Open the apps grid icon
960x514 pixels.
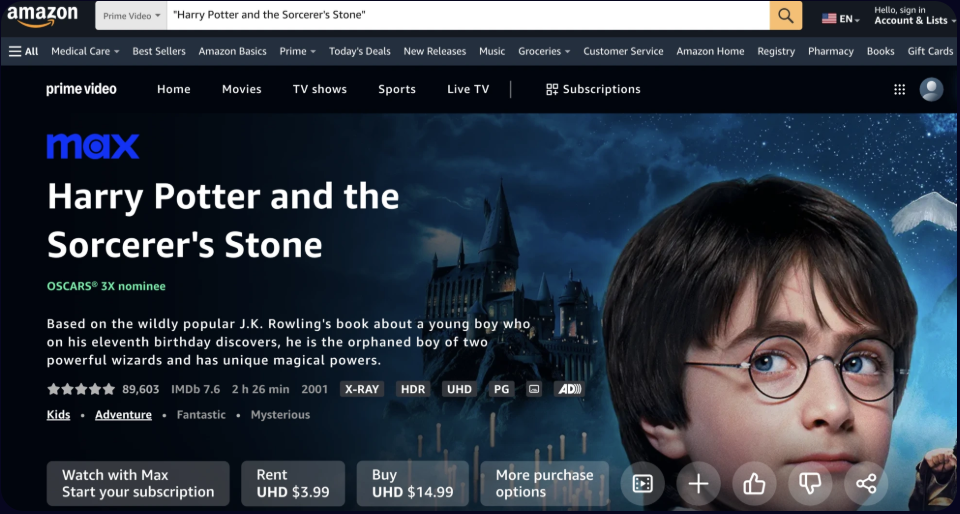point(899,89)
